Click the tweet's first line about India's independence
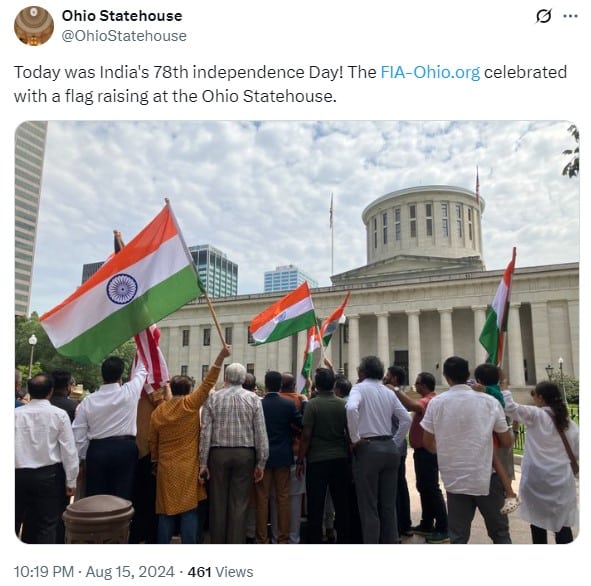The image size is (591, 586). point(290,72)
